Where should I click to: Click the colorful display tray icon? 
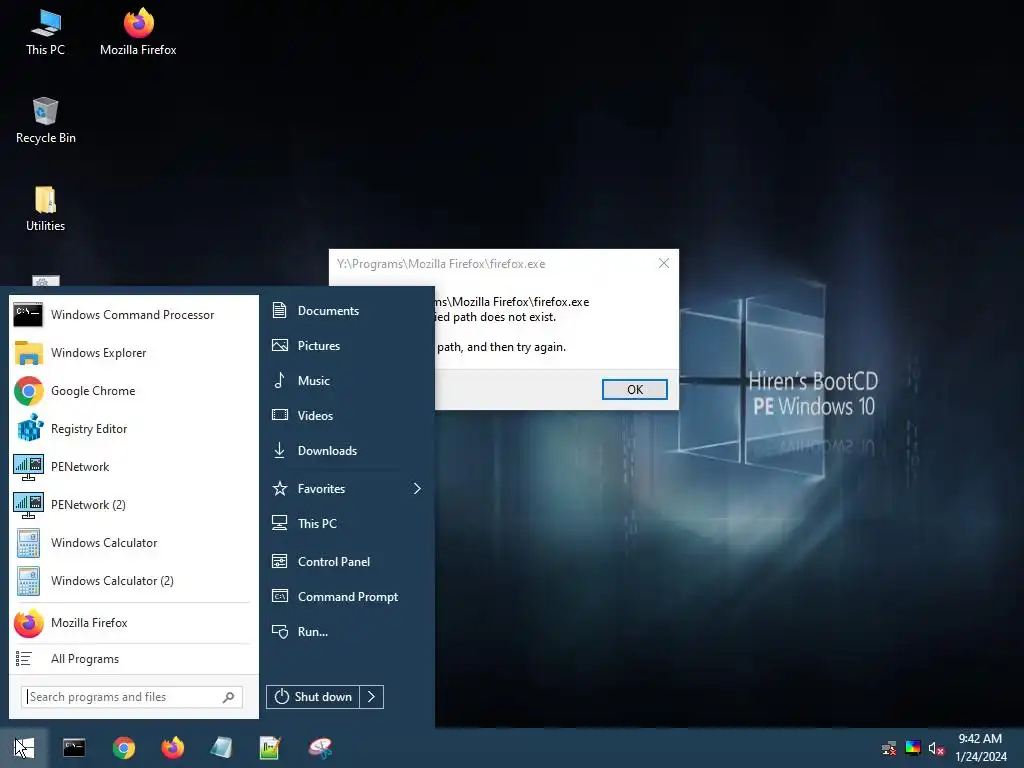[x=913, y=748]
